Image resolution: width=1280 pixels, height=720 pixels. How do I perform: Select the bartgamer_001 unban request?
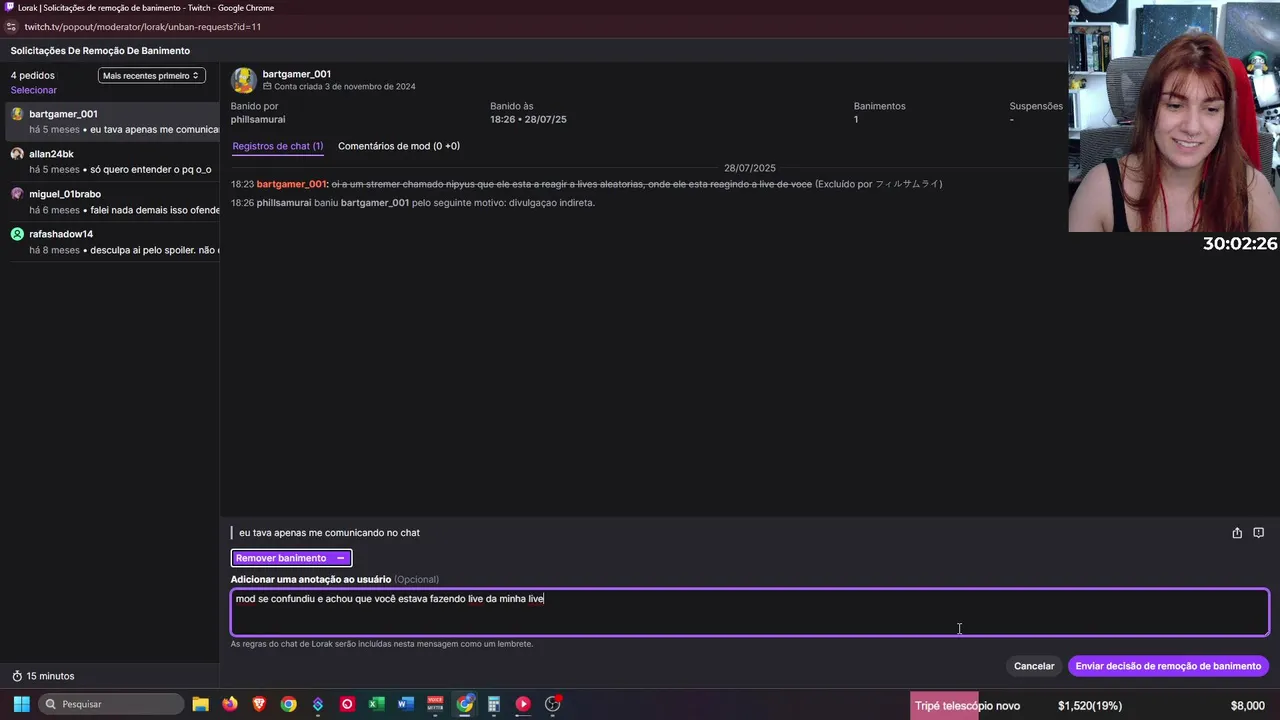point(112,121)
